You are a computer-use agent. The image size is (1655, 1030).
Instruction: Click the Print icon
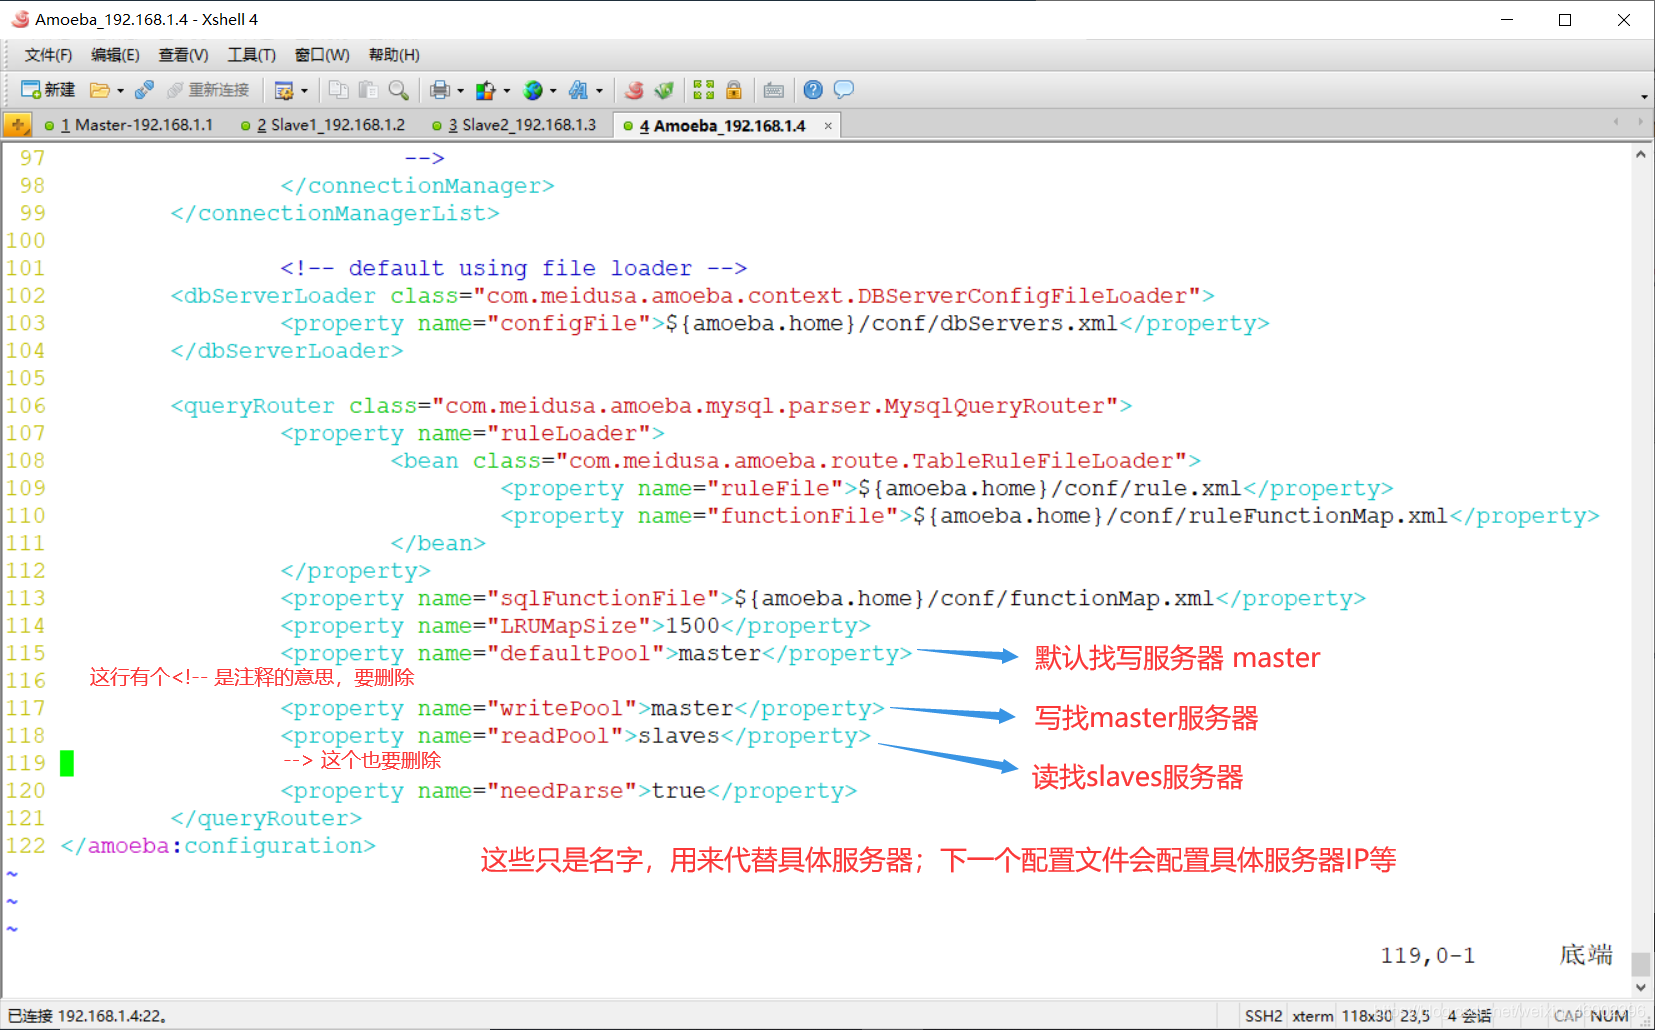[x=439, y=90]
